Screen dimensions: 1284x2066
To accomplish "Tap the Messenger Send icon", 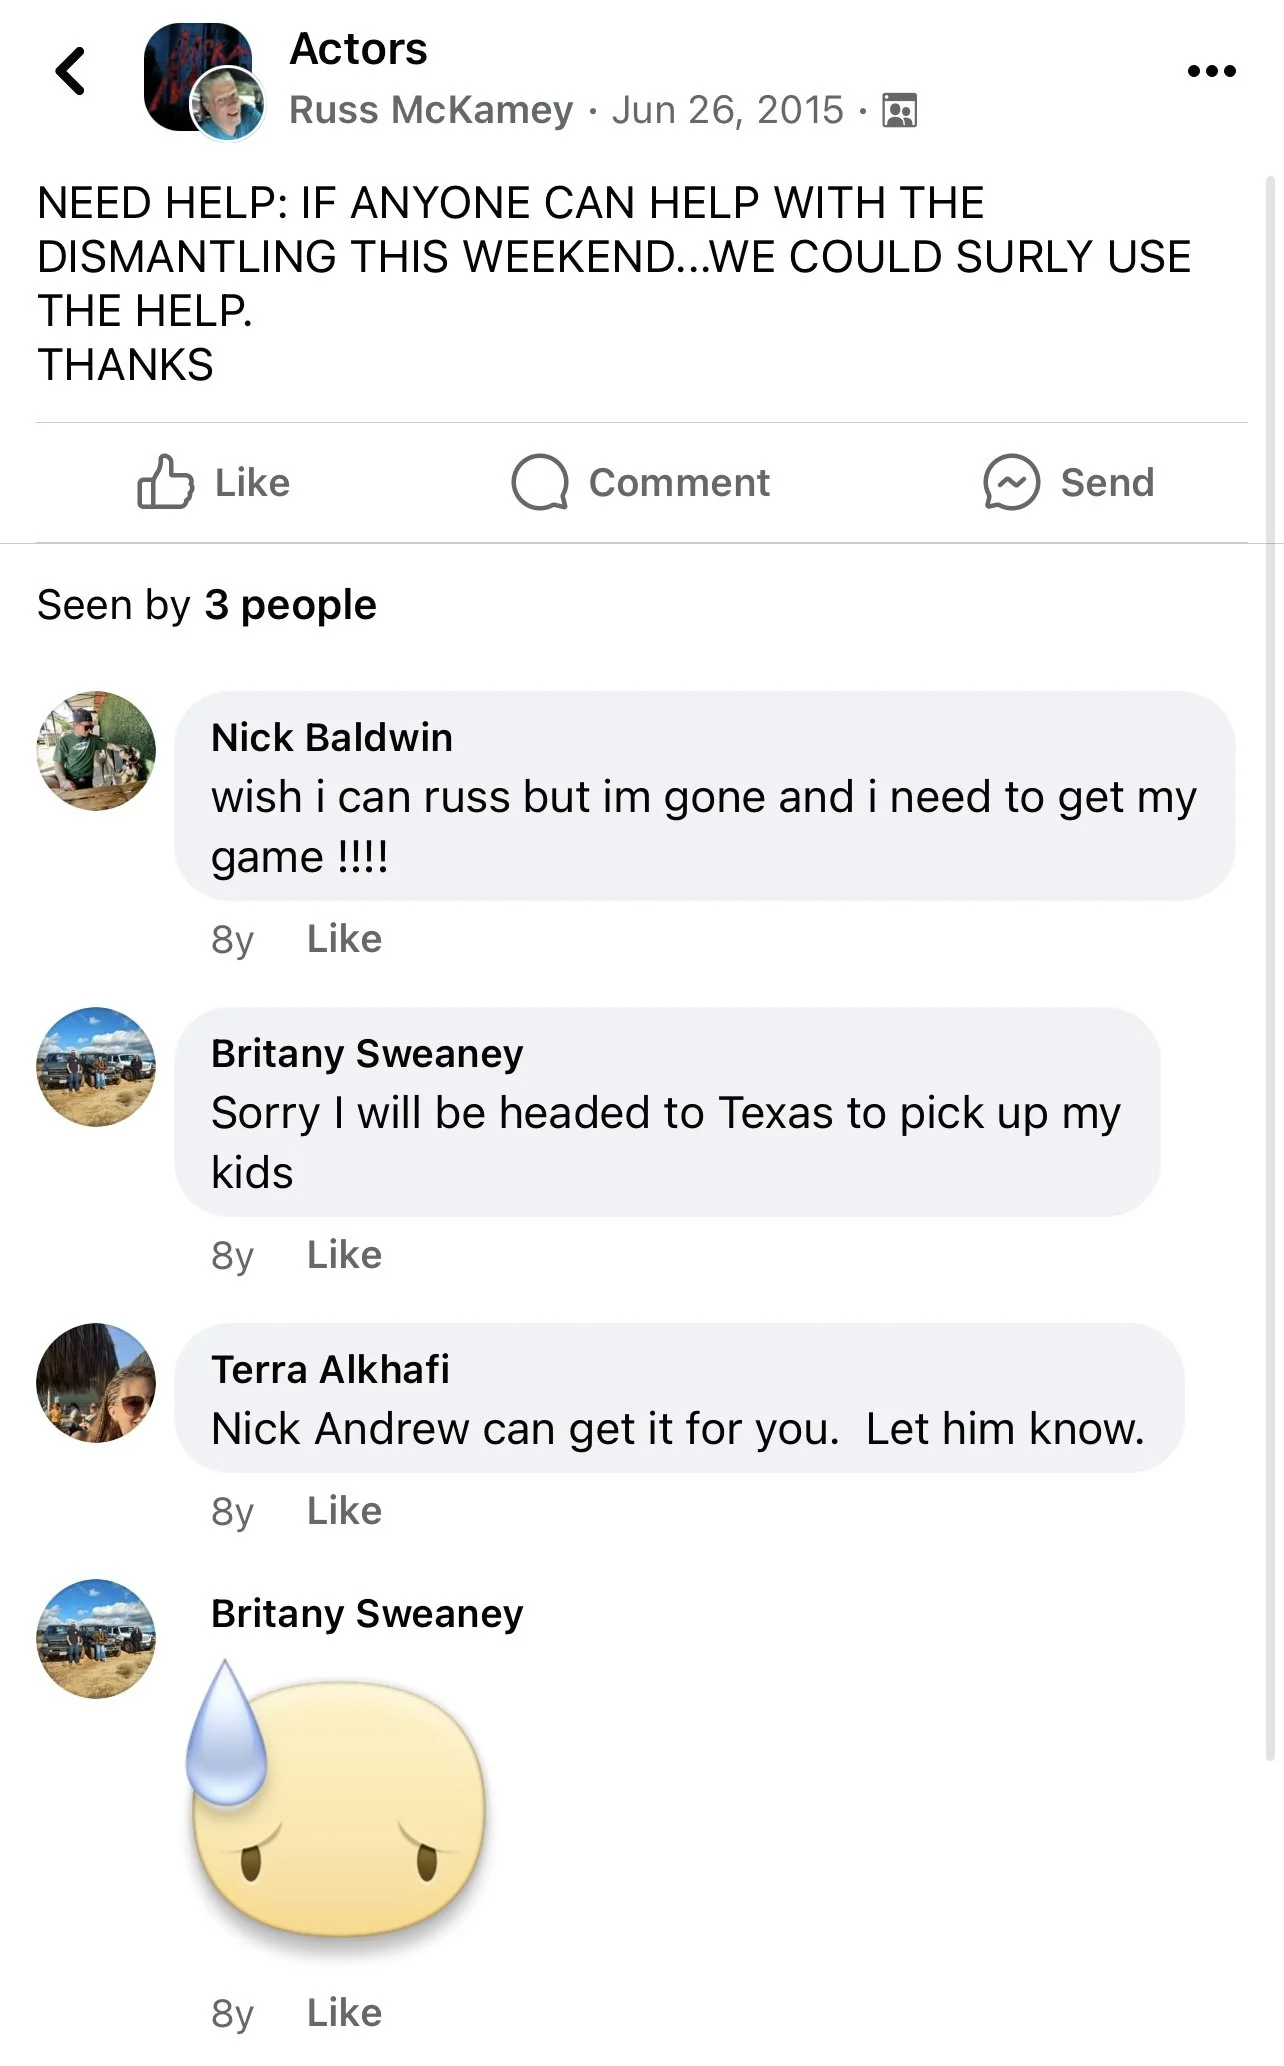I will [1011, 483].
